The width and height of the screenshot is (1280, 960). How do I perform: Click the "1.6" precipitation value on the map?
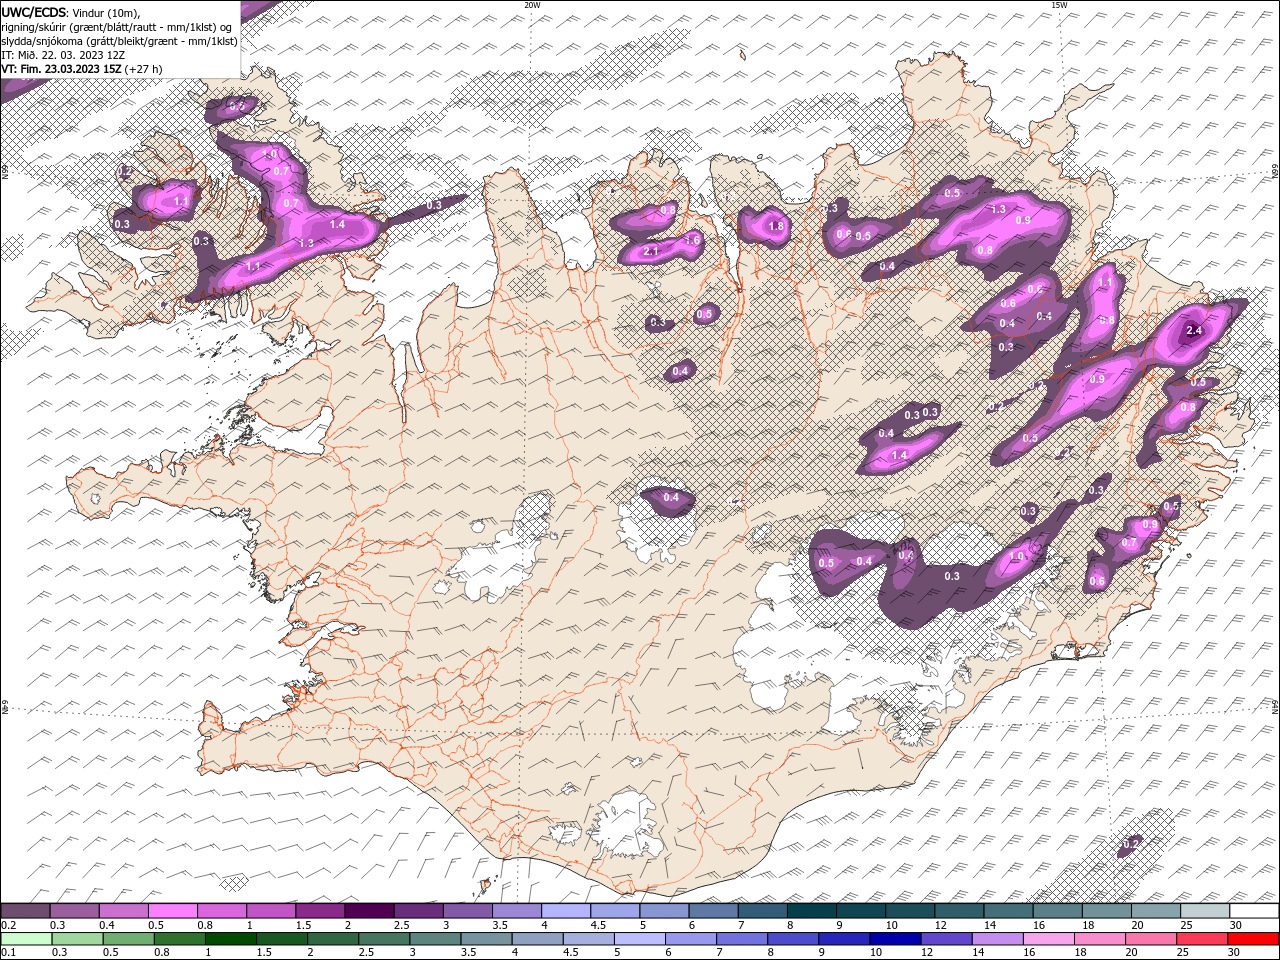click(692, 240)
